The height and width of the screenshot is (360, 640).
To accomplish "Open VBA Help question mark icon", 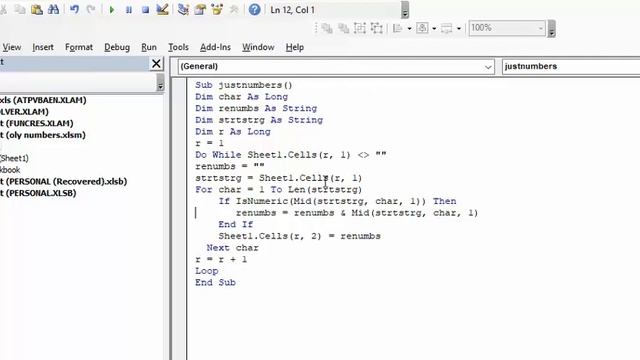I will pyautogui.click(x=254, y=9).
